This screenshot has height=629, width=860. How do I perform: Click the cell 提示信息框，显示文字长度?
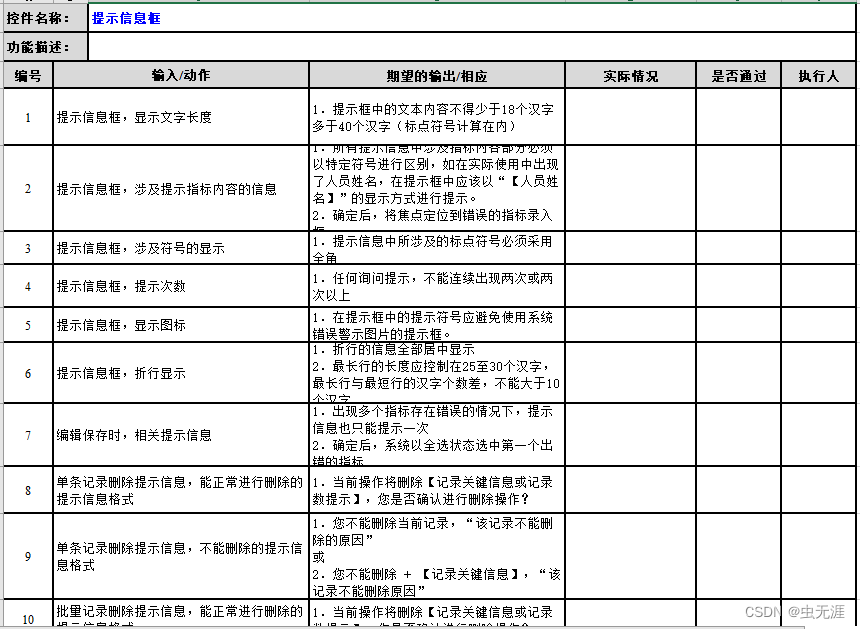click(x=181, y=117)
